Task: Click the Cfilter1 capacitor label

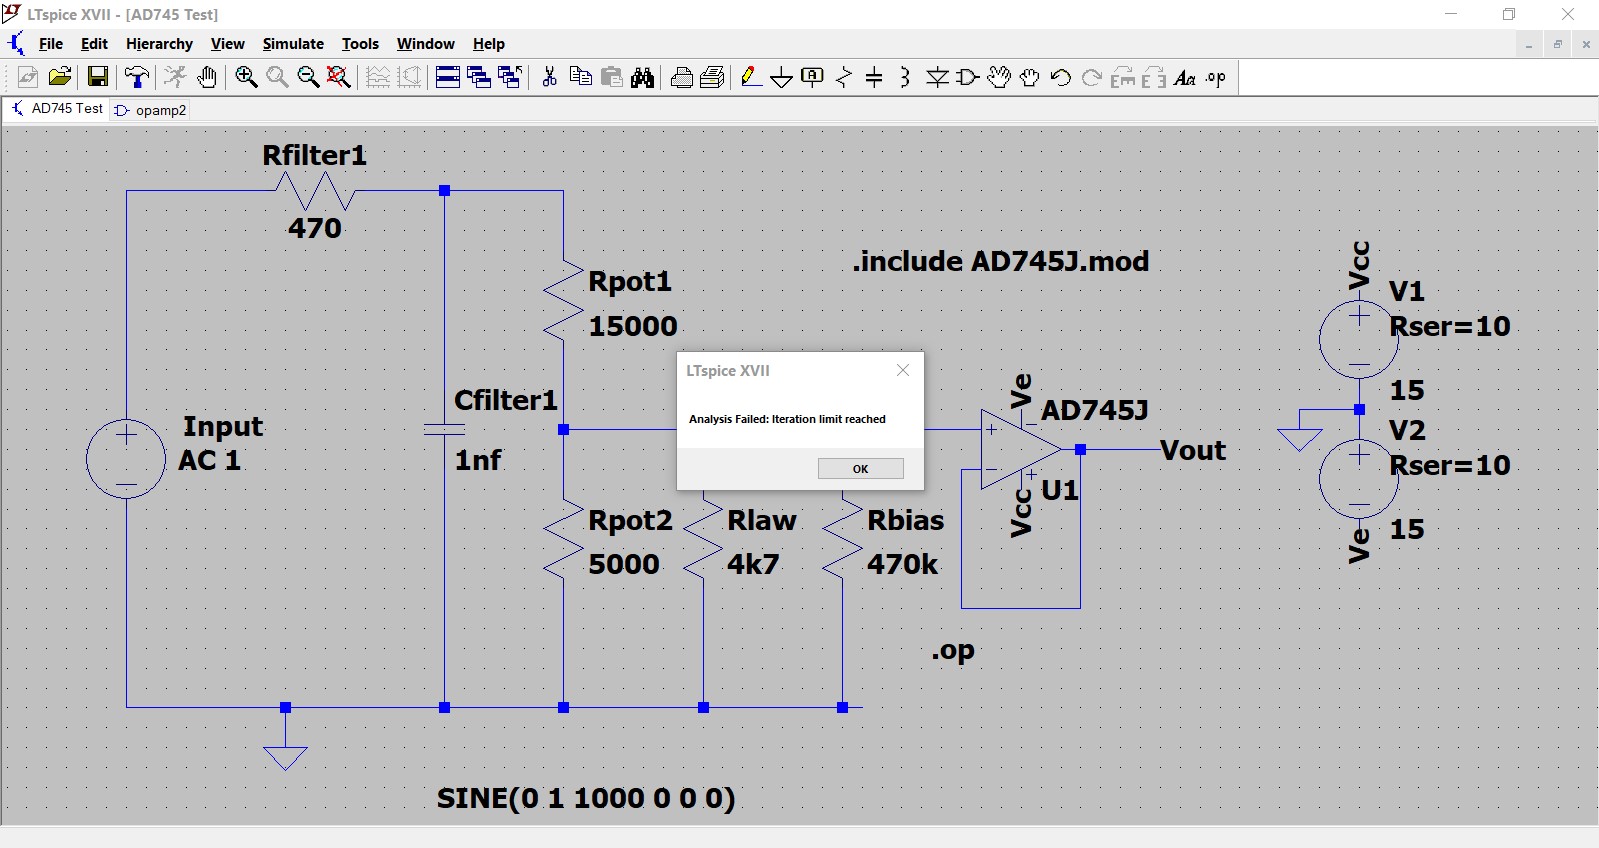Action: pos(506,400)
